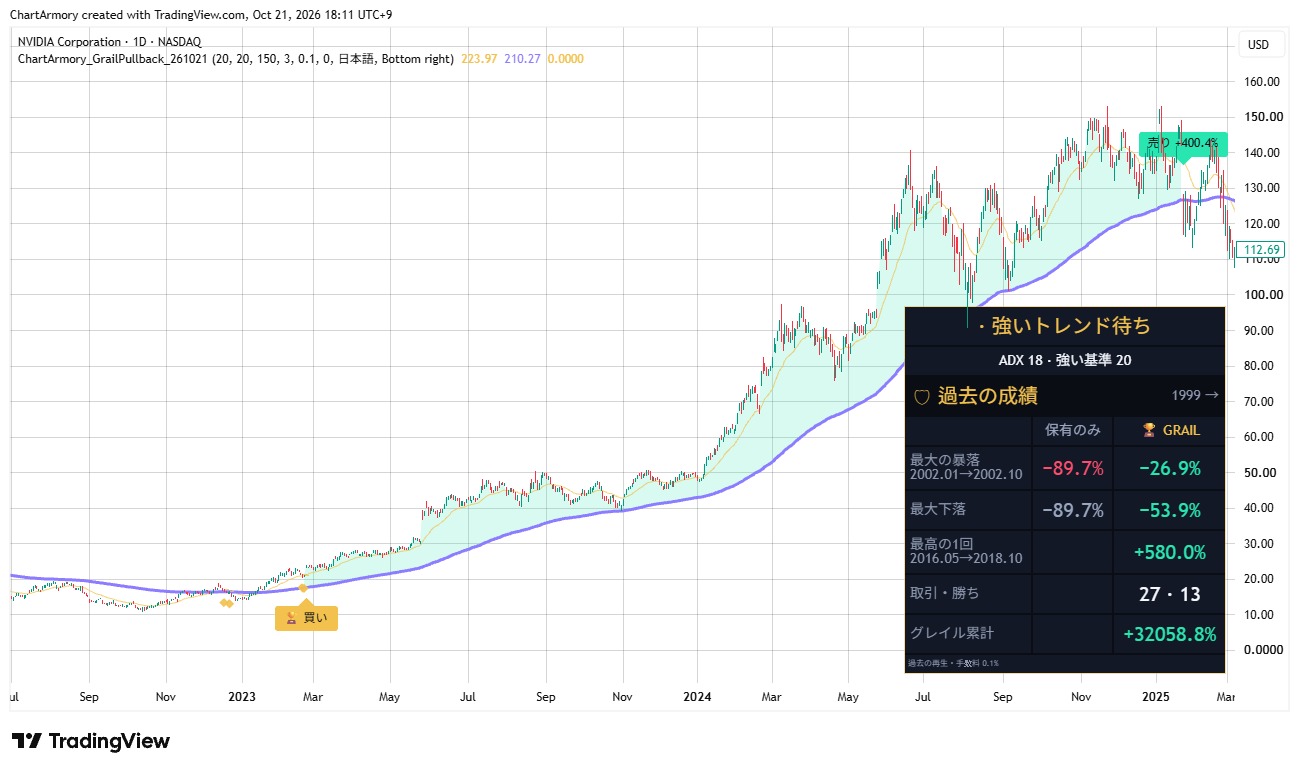Click the +32058.8% グレイル累計 cell
Image resolution: width=1299 pixels, height=771 pixels.
[1169, 634]
